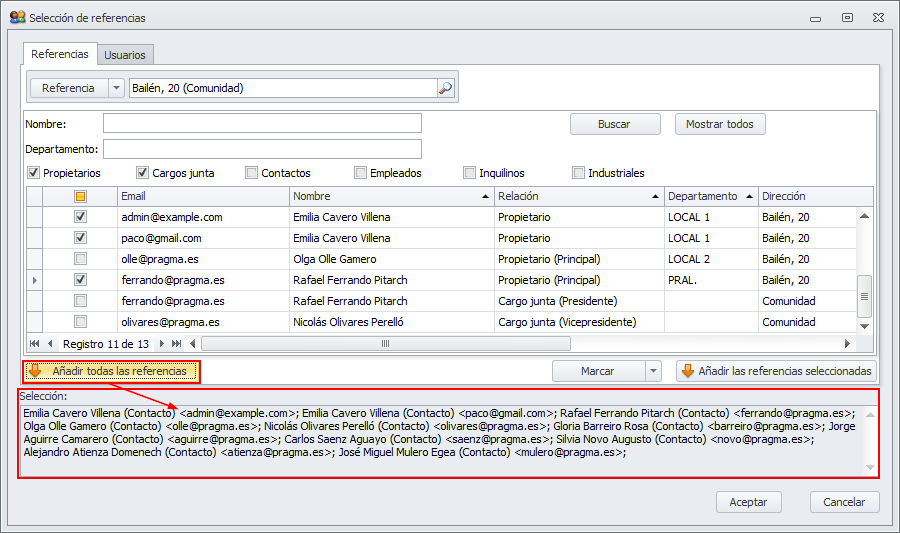
Task: Click the Mostrar todos button
Action: point(720,124)
